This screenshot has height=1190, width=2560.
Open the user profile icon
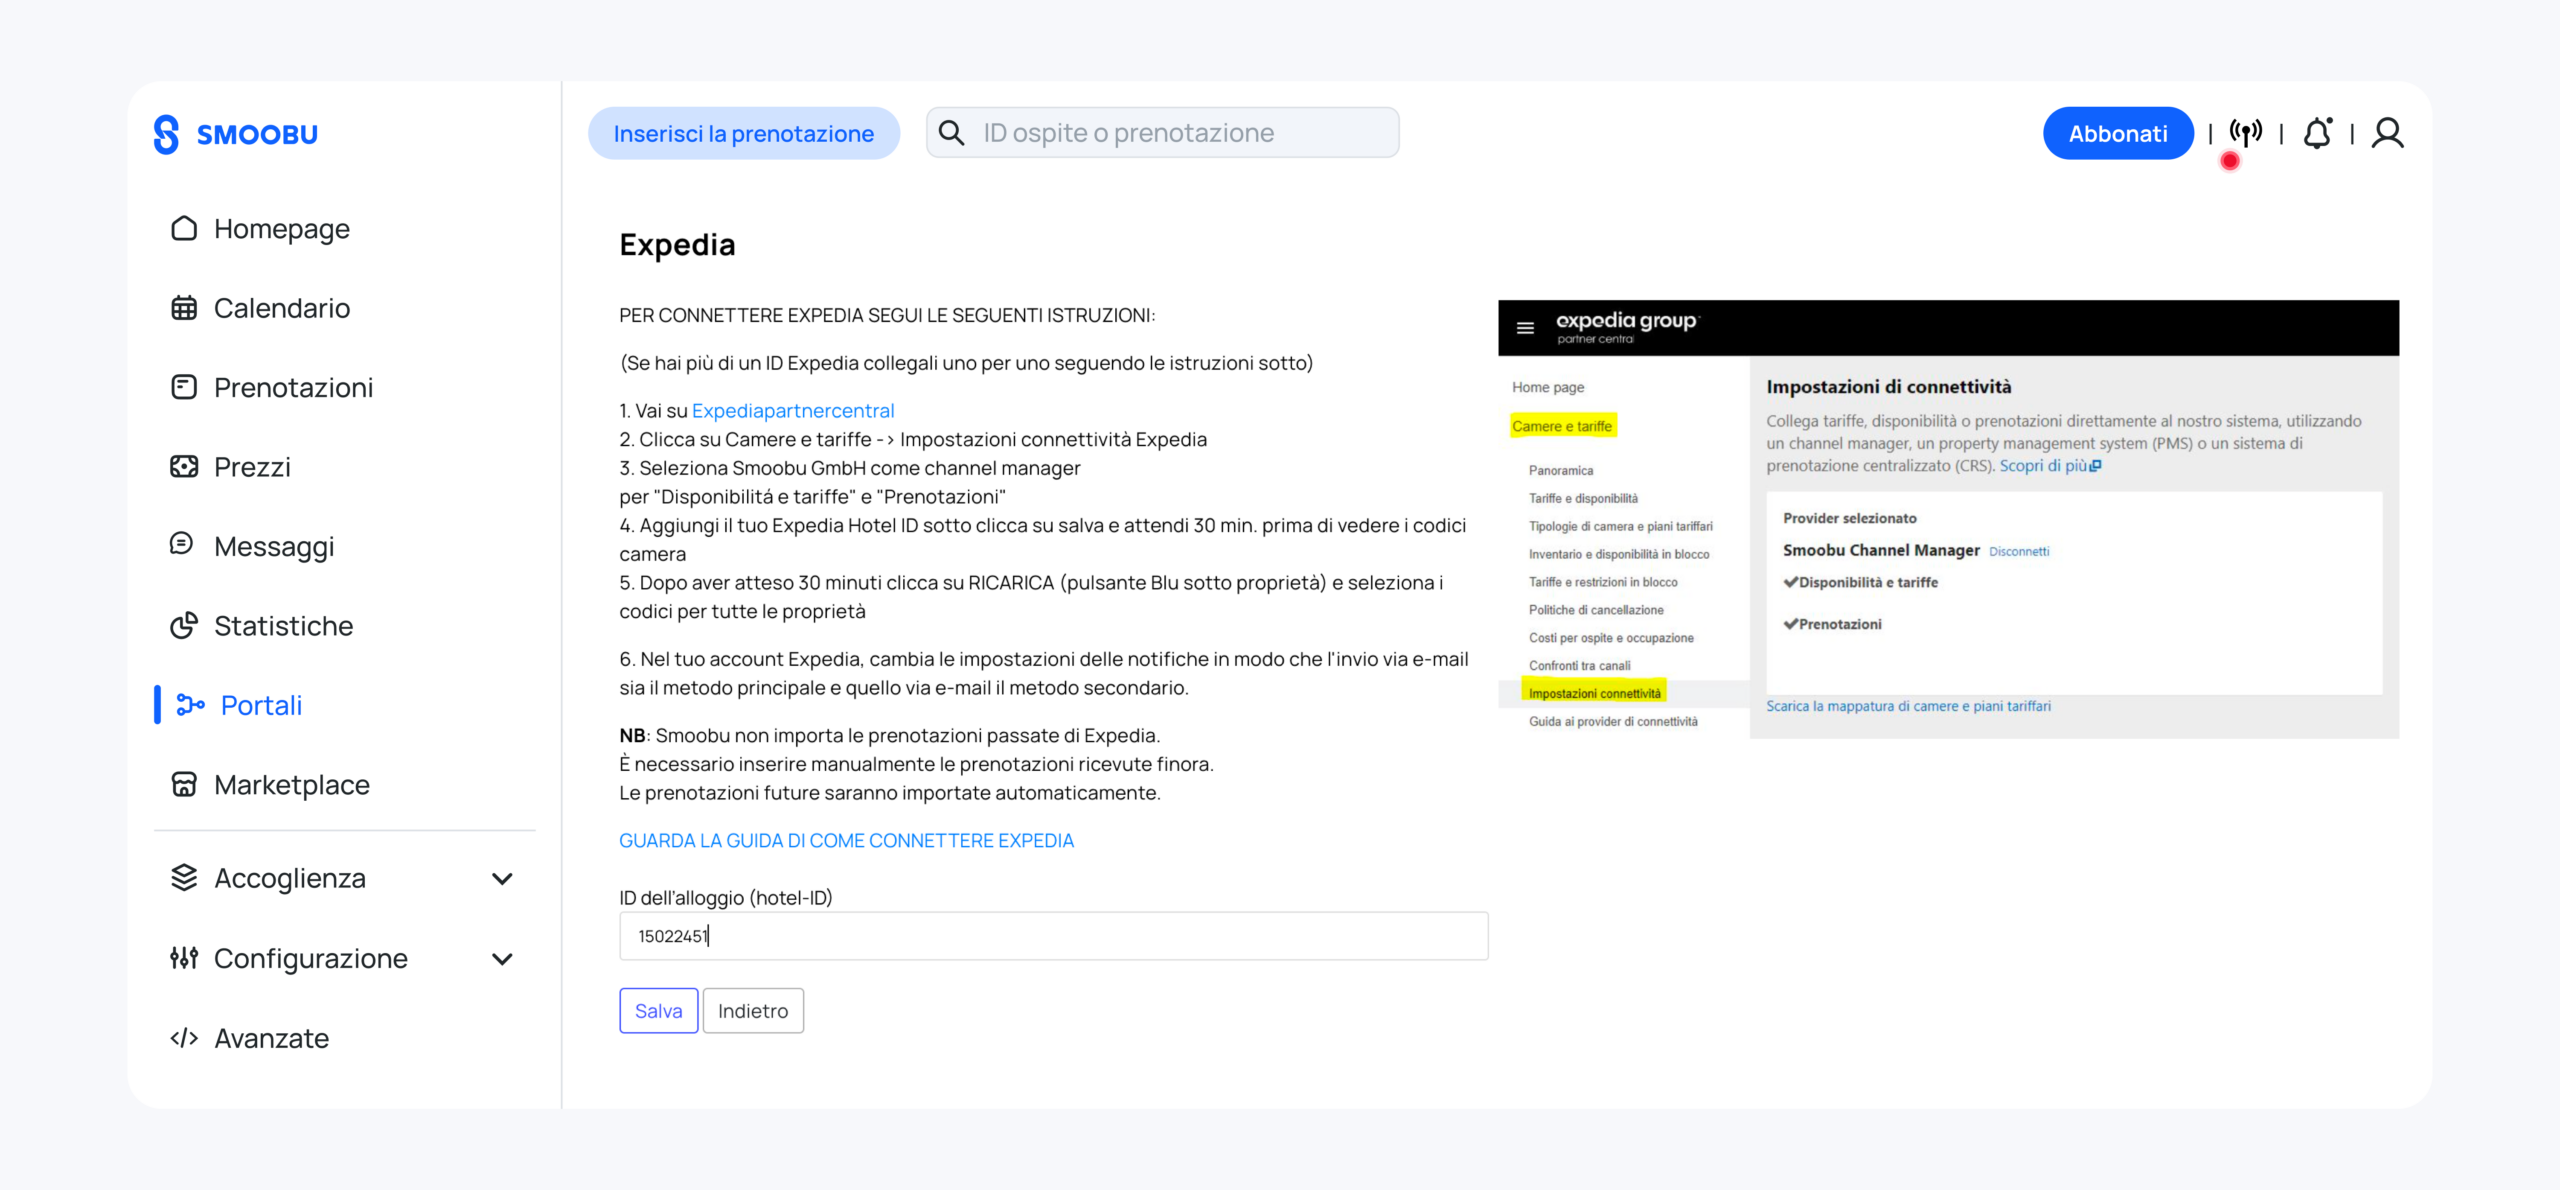coord(2388,133)
